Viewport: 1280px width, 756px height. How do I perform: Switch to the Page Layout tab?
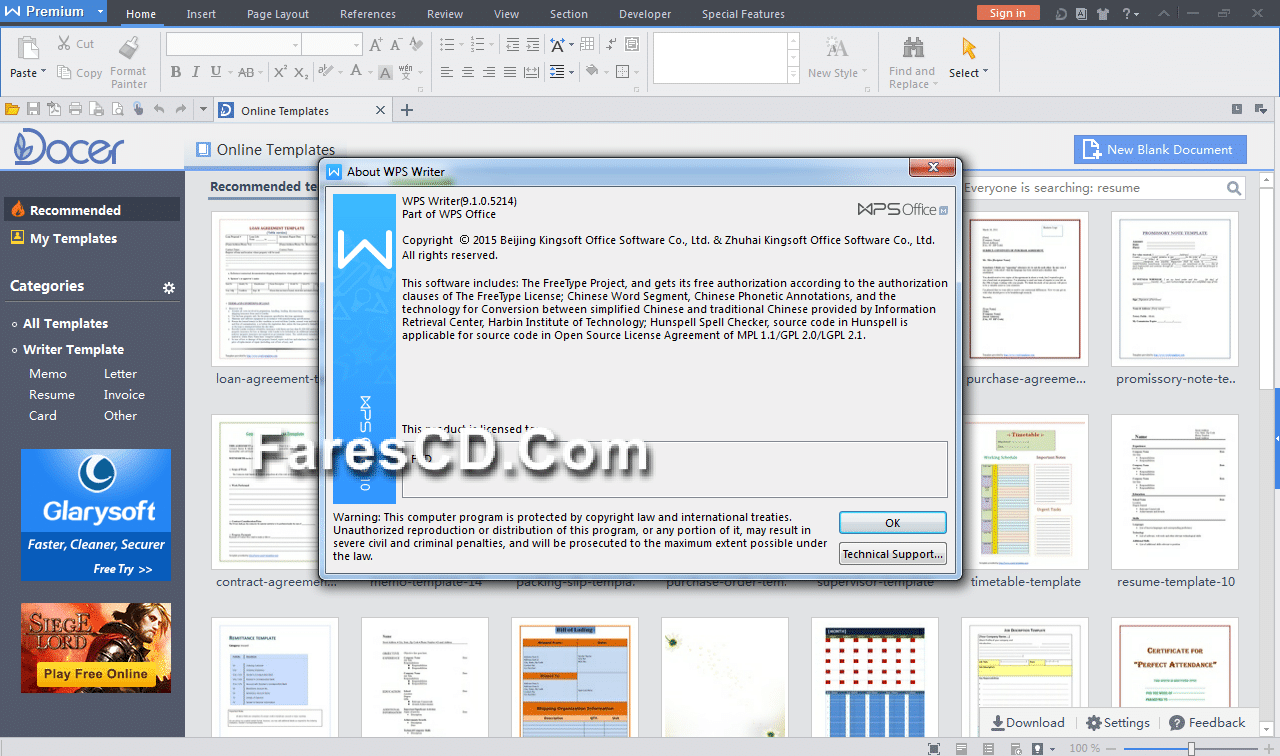click(x=278, y=14)
